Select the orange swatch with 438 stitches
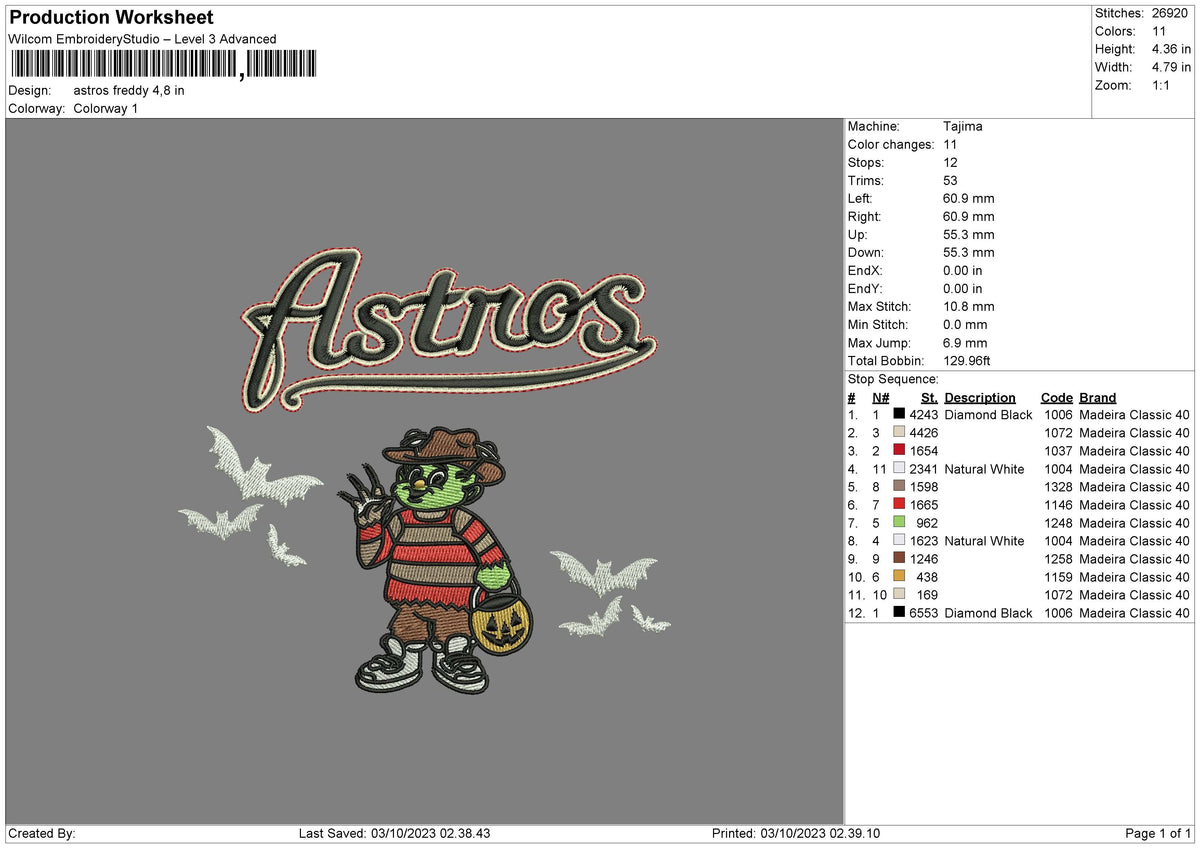 tap(900, 576)
